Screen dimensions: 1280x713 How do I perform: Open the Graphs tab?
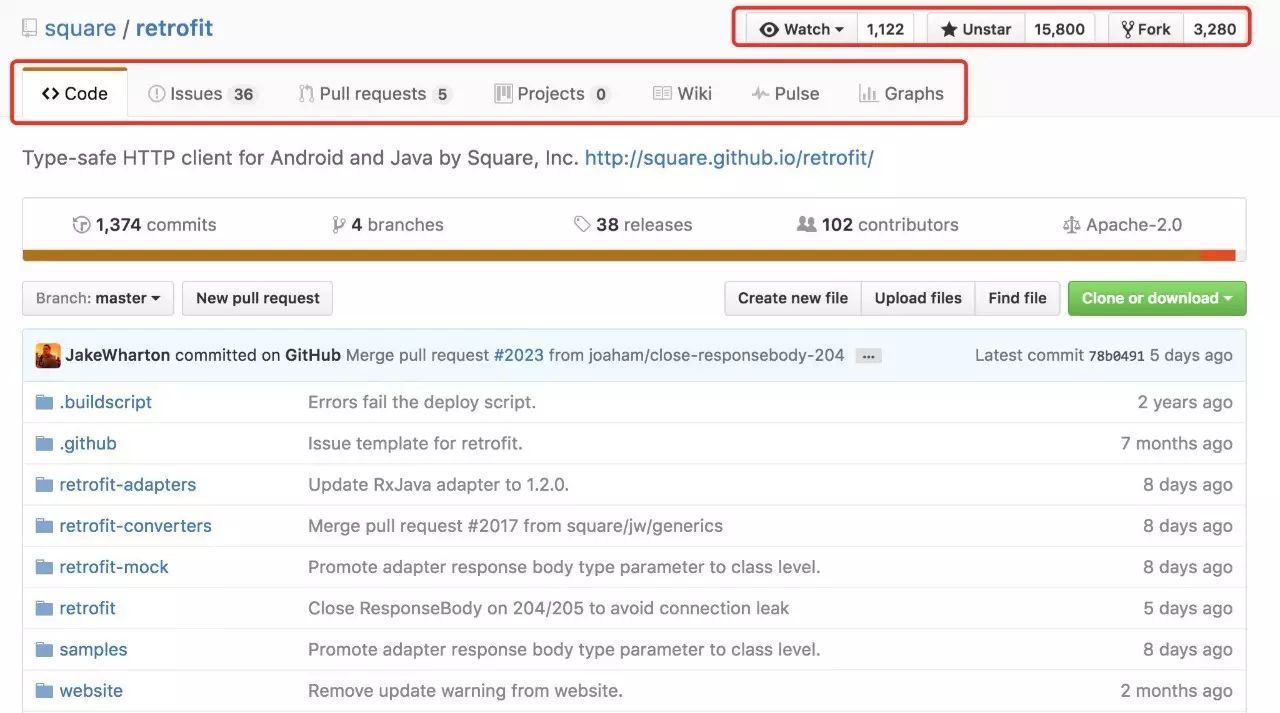(901, 94)
